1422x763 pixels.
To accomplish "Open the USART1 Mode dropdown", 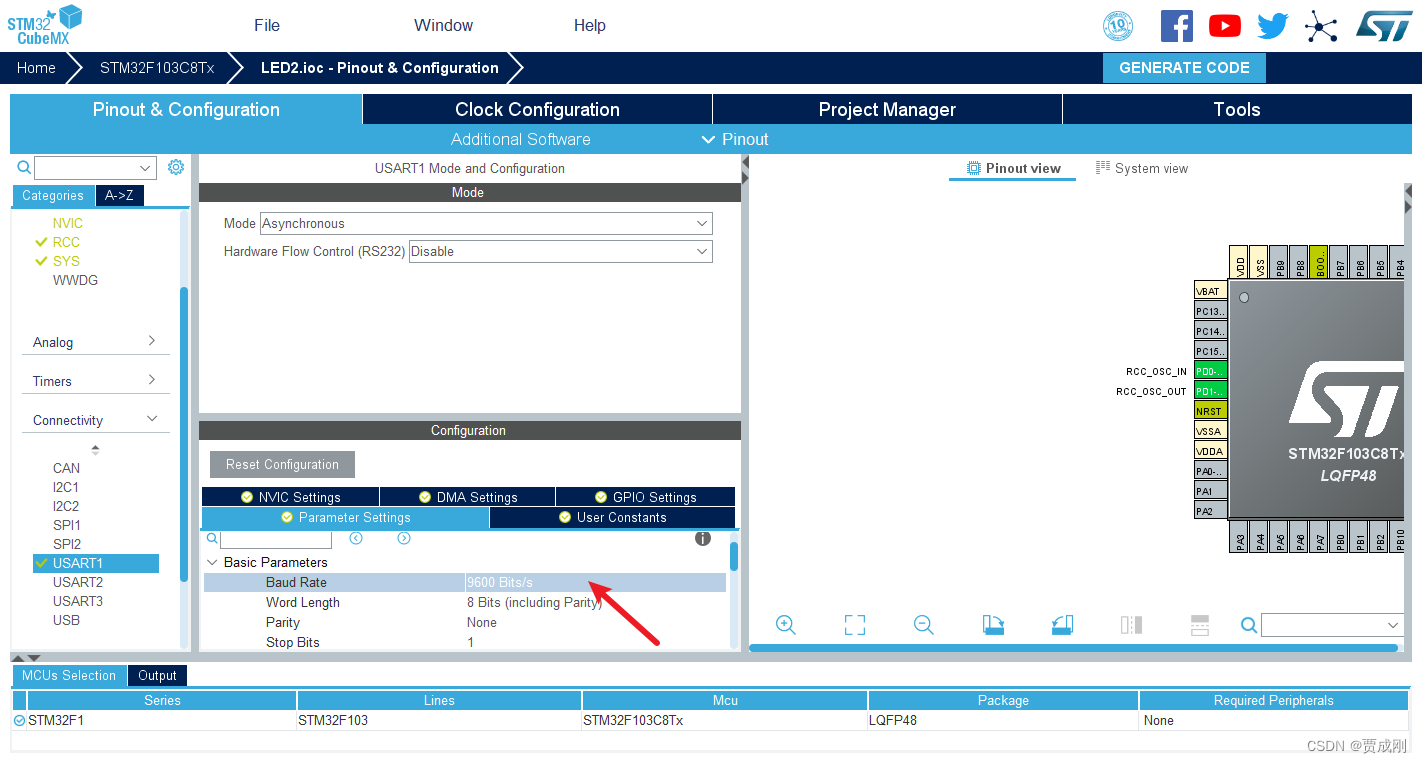I will point(486,224).
